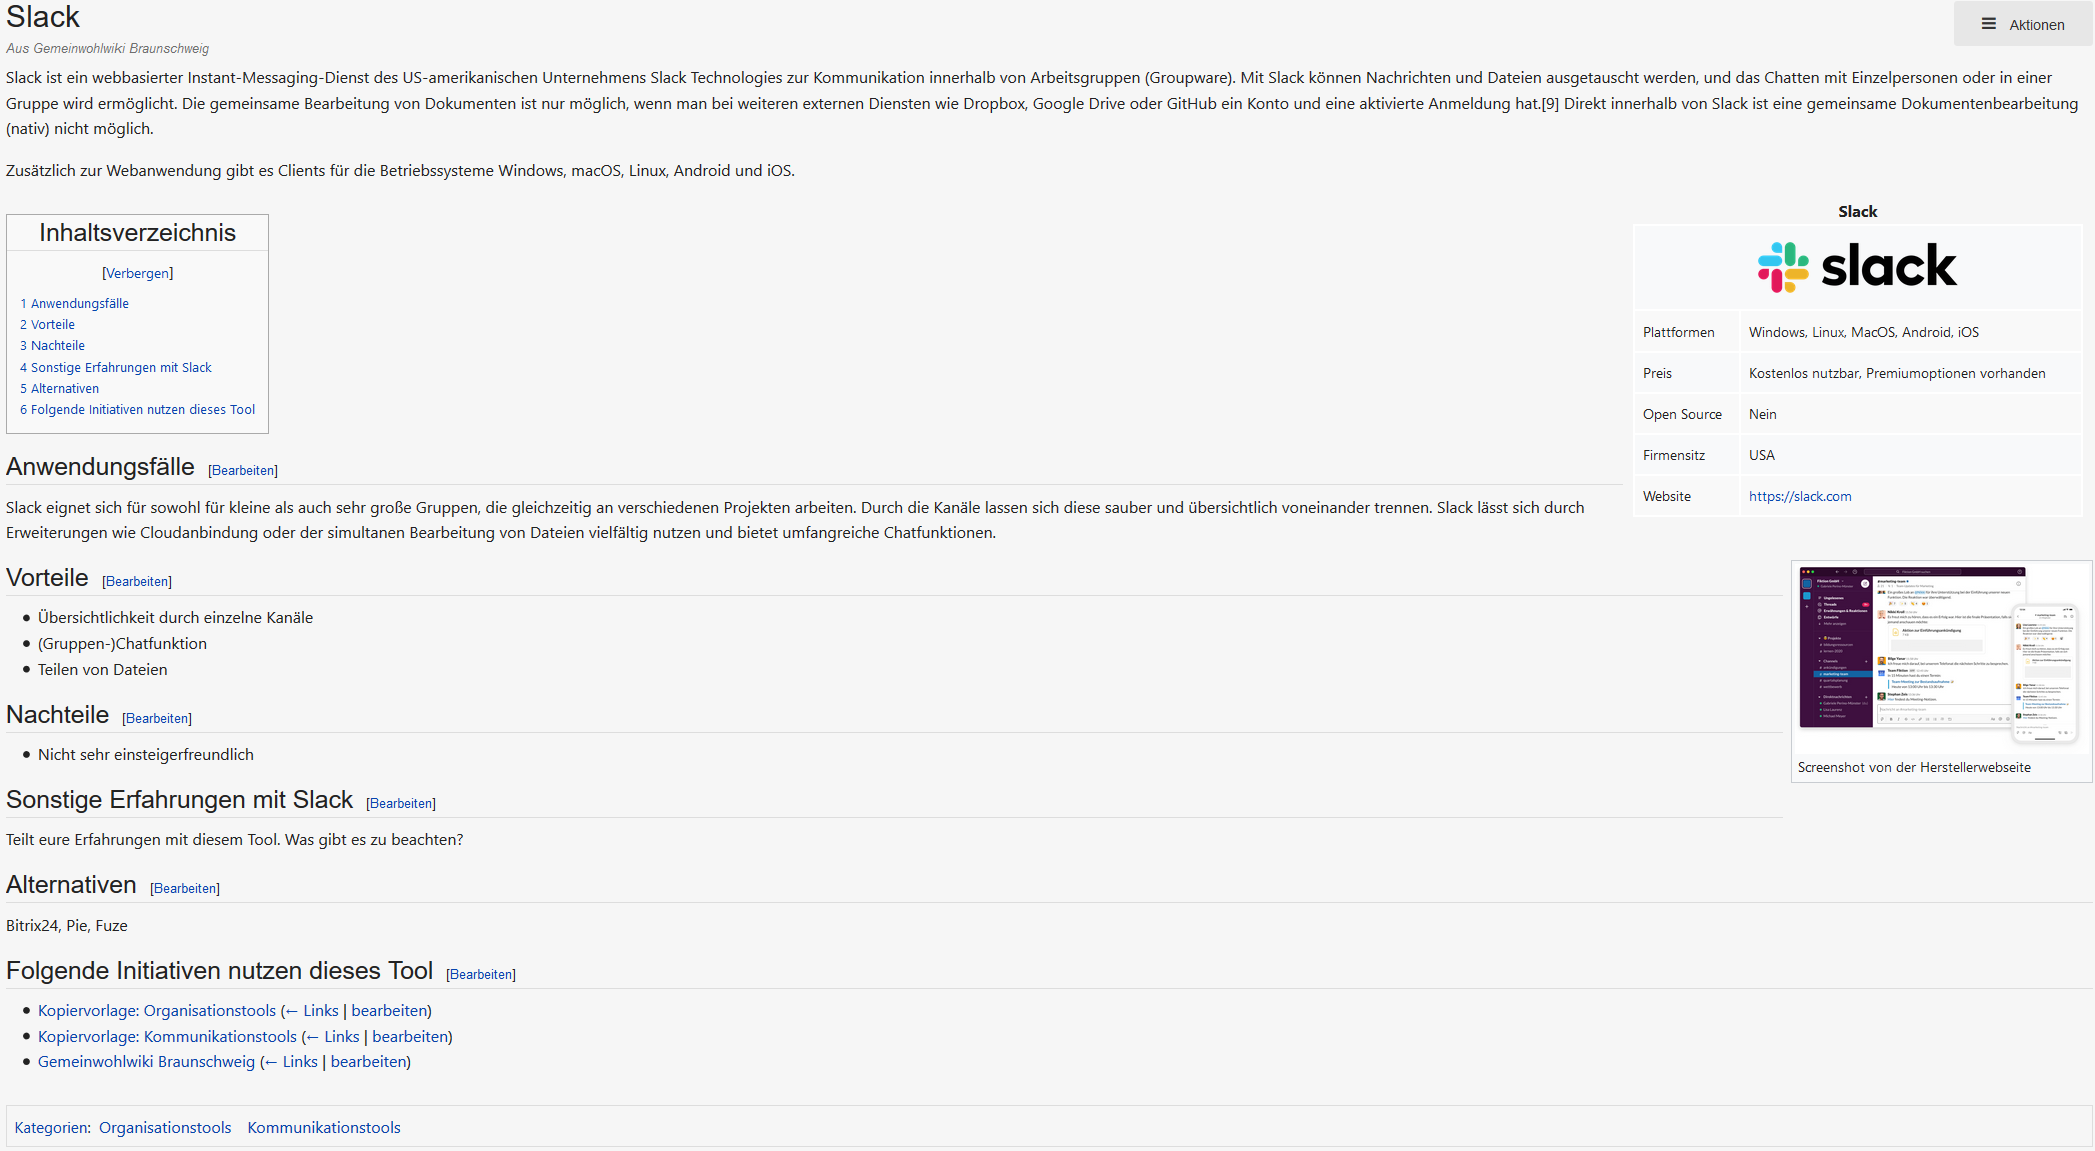Edit the Nachteile section via Bearbeiten
This screenshot has height=1151, width=2095.
pyautogui.click(x=157, y=718)
